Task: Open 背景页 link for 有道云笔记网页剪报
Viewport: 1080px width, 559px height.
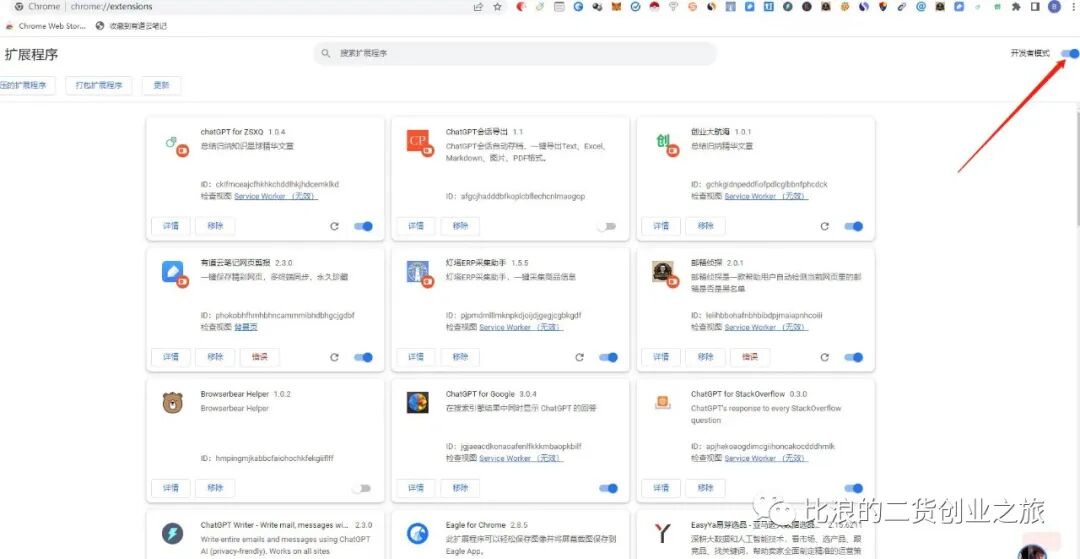Action: pos(246,327)
